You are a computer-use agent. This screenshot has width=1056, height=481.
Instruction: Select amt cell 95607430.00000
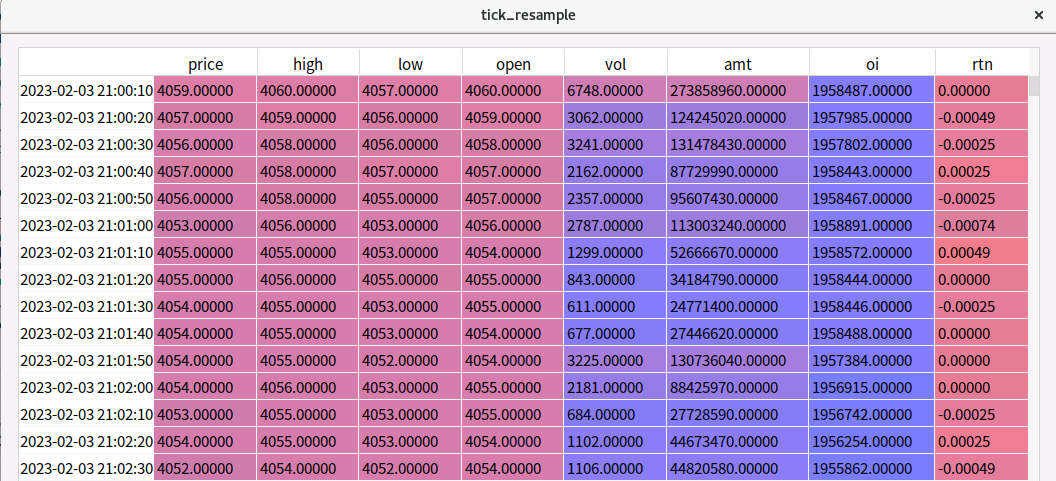click(738, 198)
